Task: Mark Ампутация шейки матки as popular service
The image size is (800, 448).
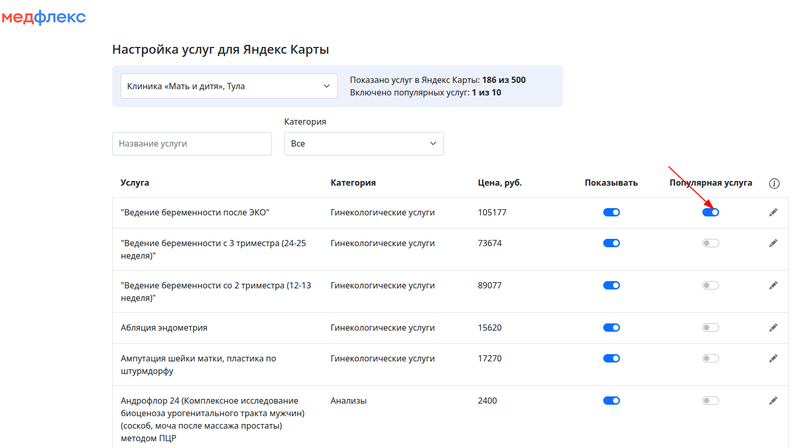Action: [x=710, y=358]
